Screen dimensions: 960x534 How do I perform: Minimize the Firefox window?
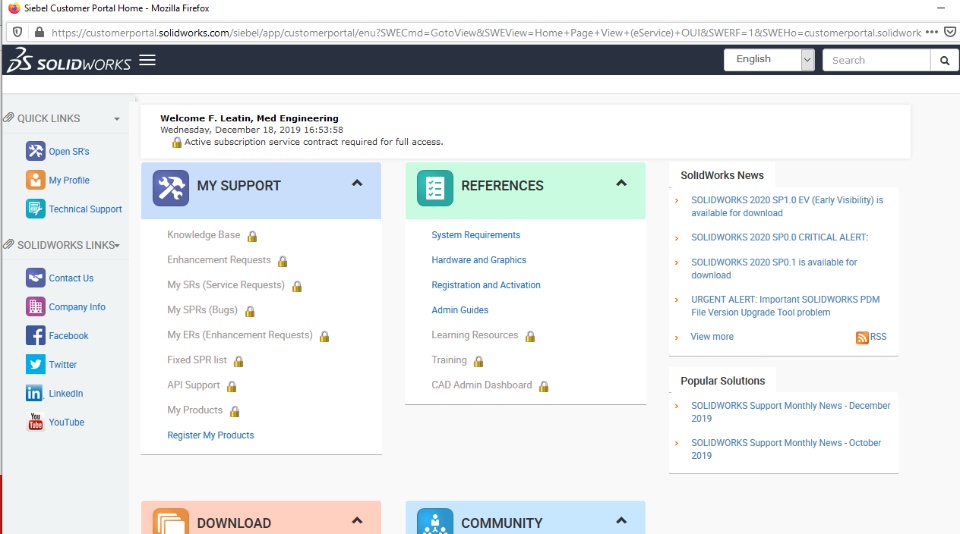(940, 8)
